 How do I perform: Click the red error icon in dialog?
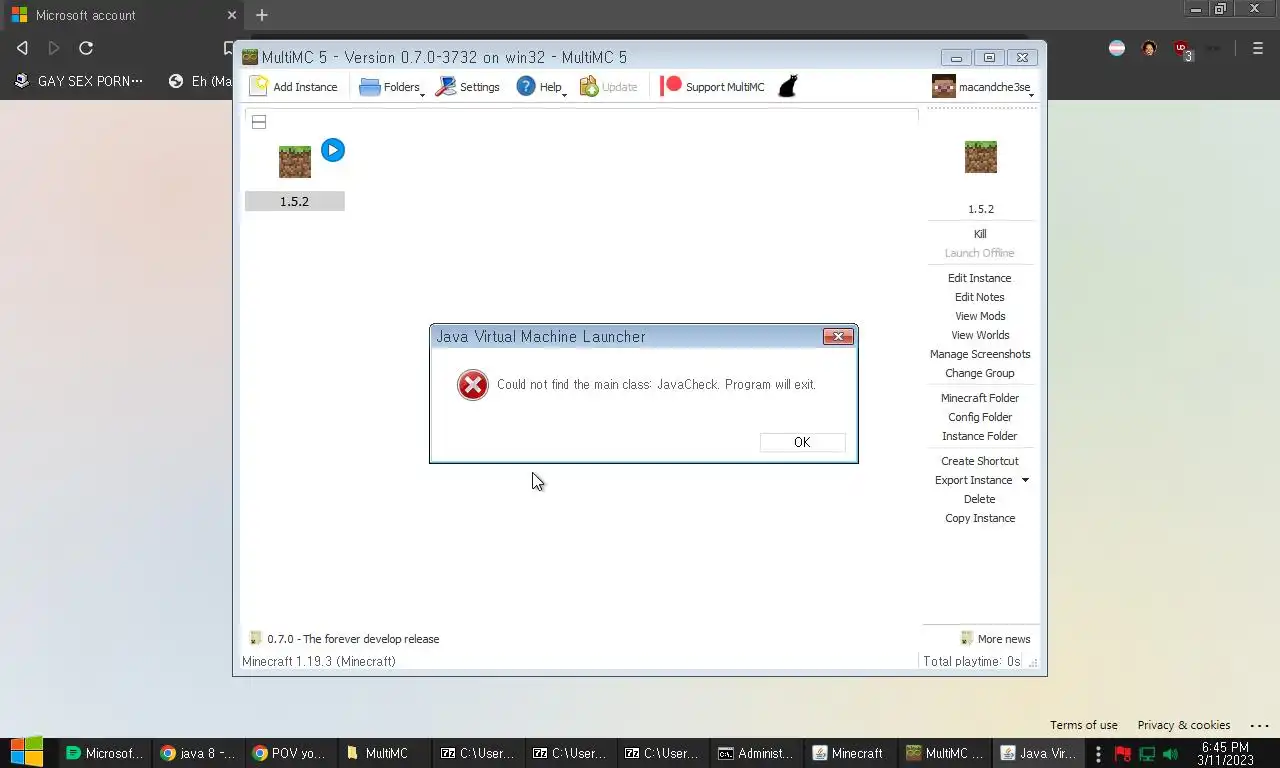(x=473, y=385)
